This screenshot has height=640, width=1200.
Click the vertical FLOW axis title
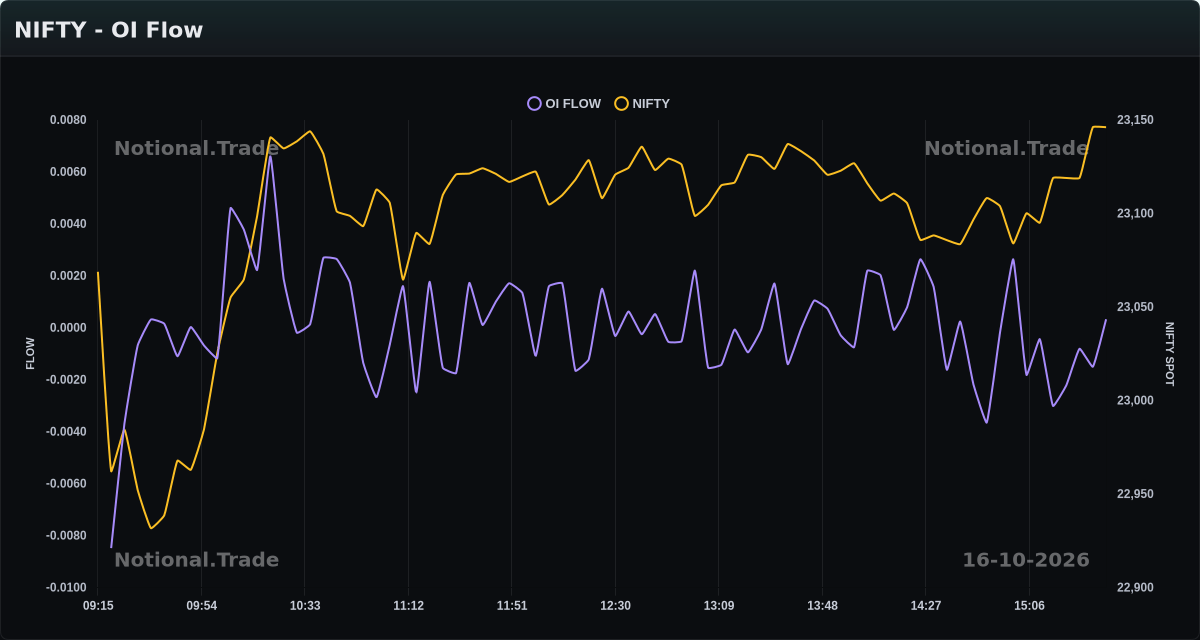tap(30, 354)
